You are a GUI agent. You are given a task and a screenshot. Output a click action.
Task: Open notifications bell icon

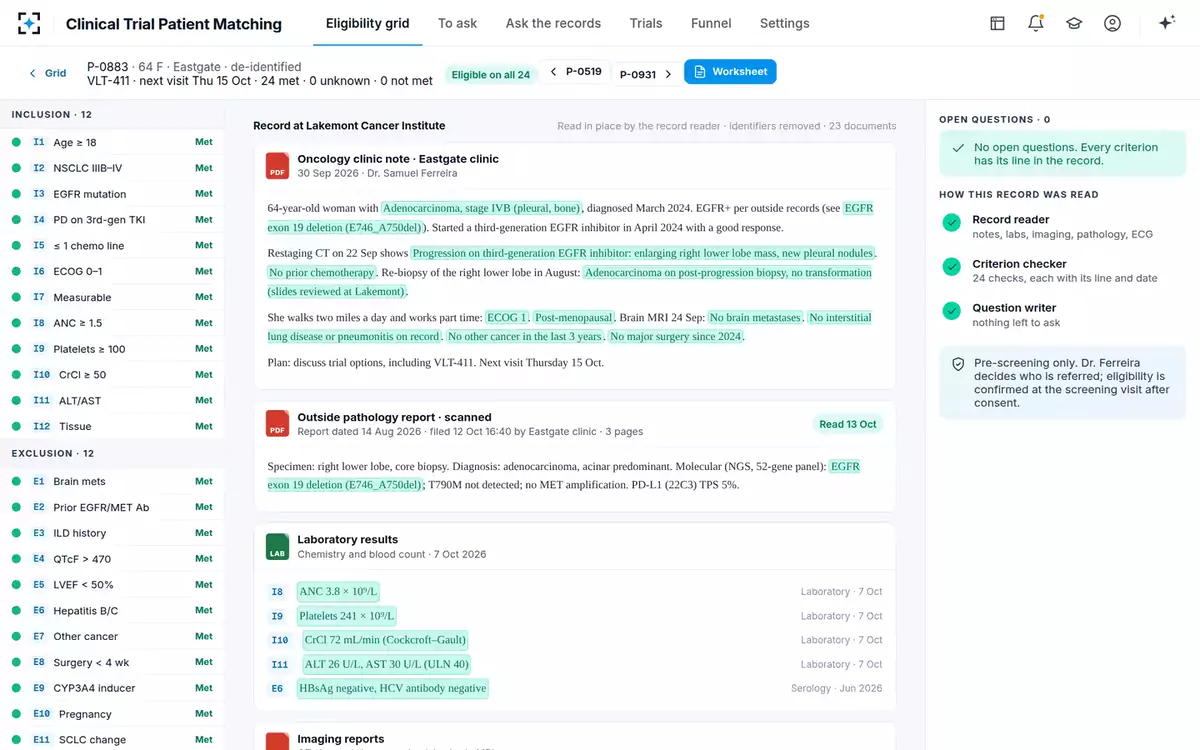[x=1036, y=23]
